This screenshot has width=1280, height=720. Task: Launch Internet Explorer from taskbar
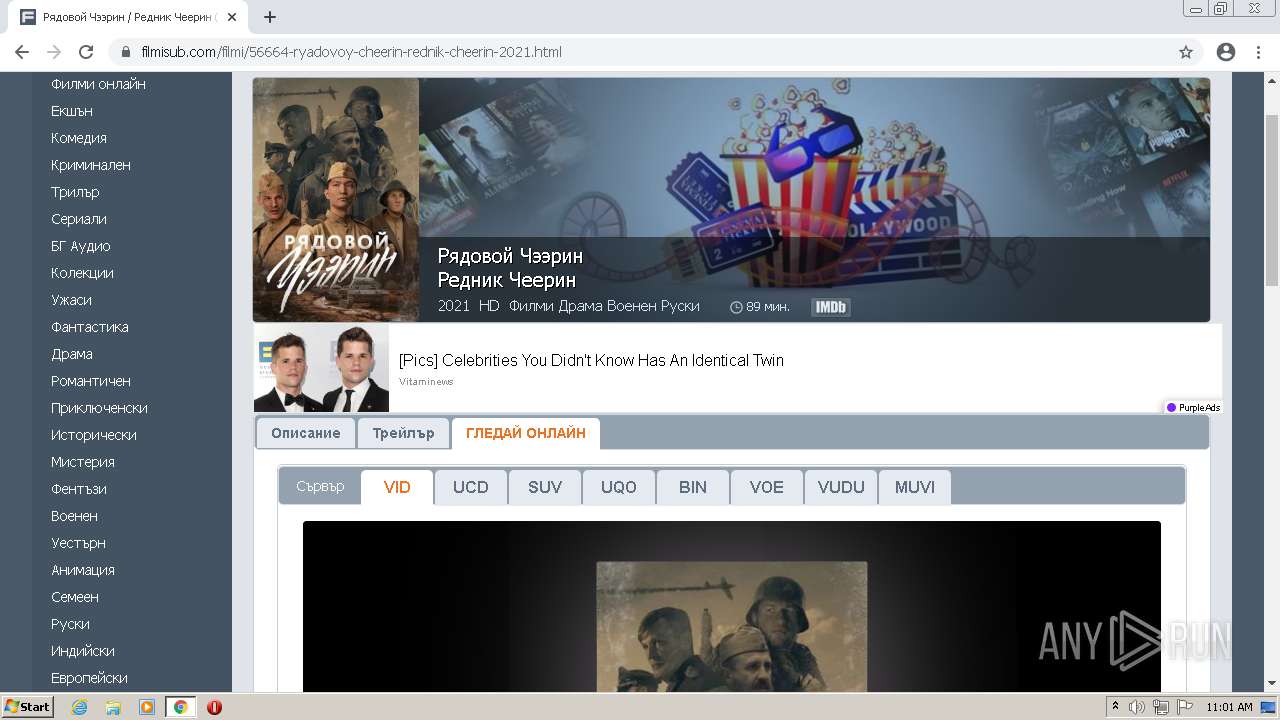click(x=80, y=707)
